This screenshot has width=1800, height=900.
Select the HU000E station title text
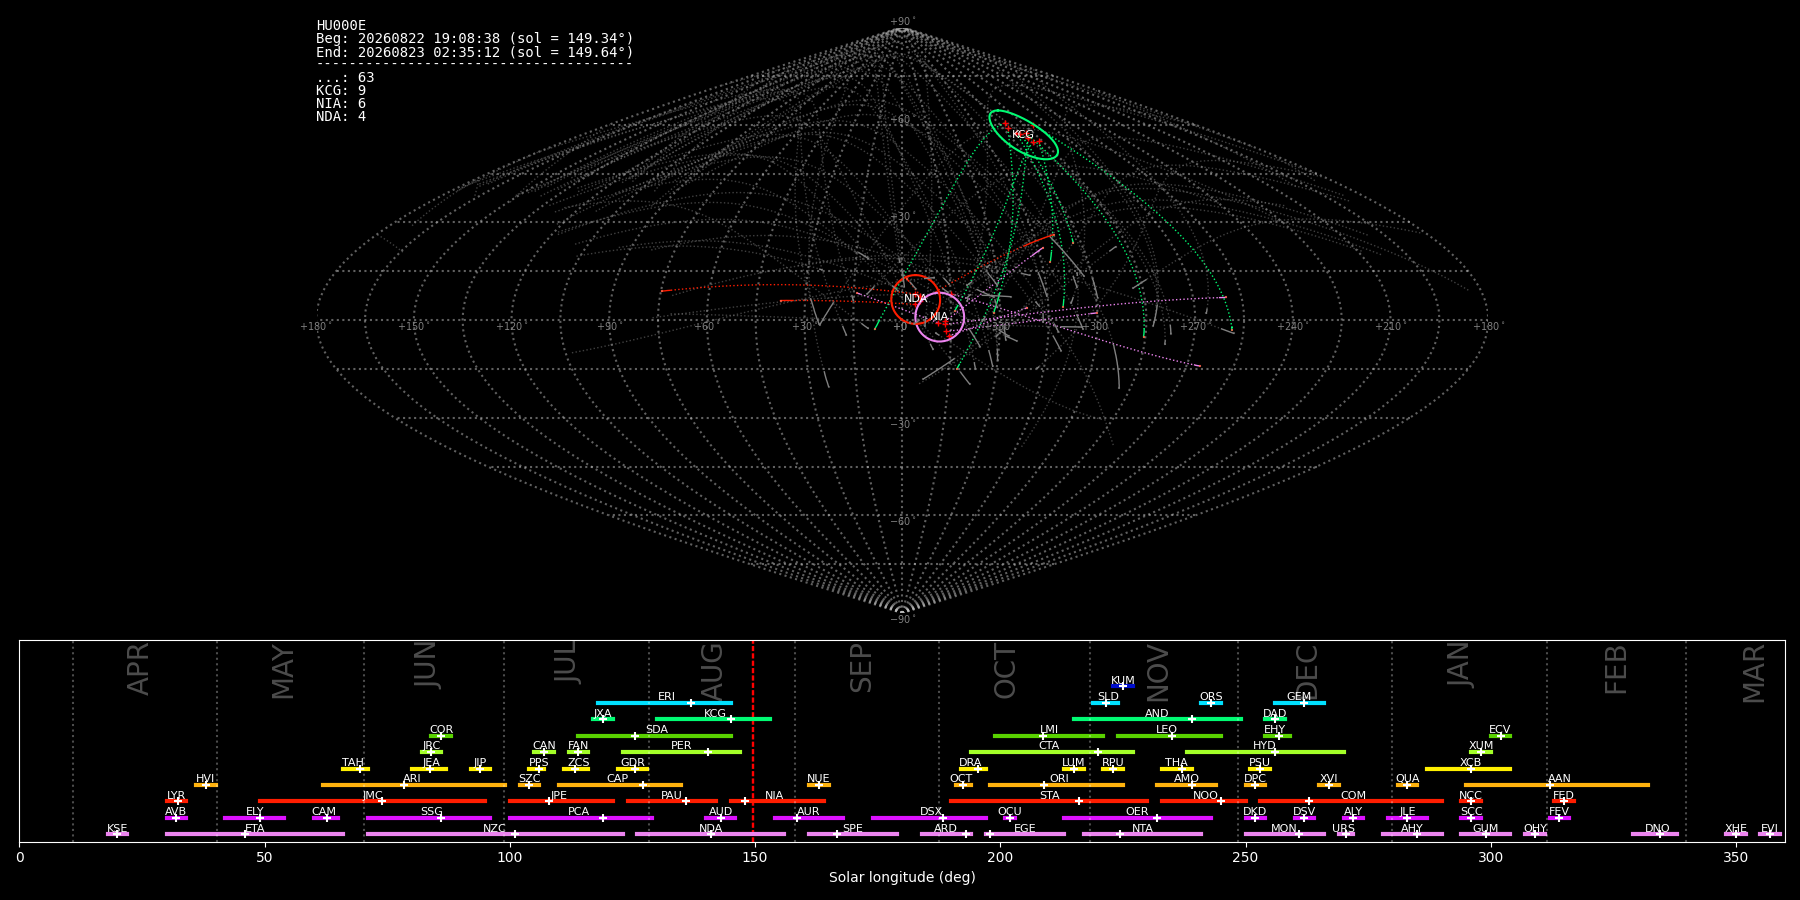click(x=341, y=26)
